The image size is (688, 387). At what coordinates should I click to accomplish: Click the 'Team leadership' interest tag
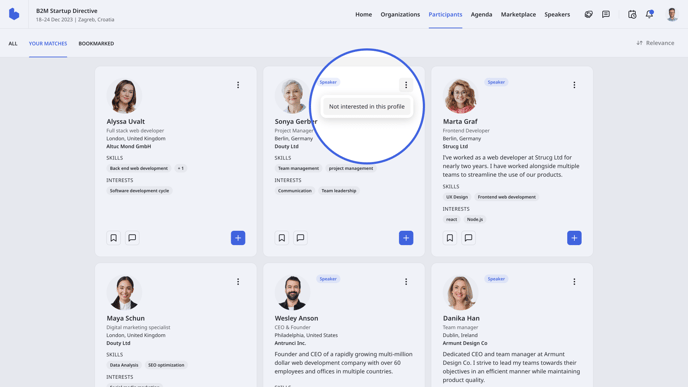[339, 190]
